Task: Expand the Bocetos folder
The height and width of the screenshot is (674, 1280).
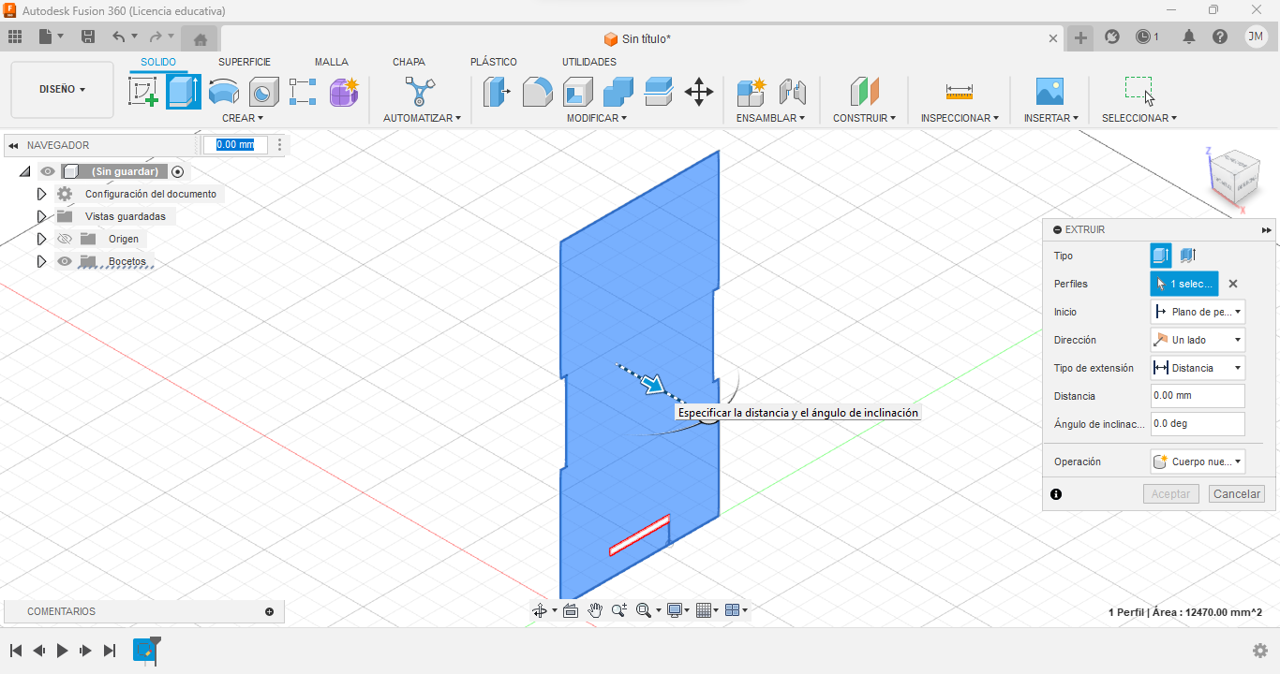Action: pyautogui.click(x=41, y=262)
